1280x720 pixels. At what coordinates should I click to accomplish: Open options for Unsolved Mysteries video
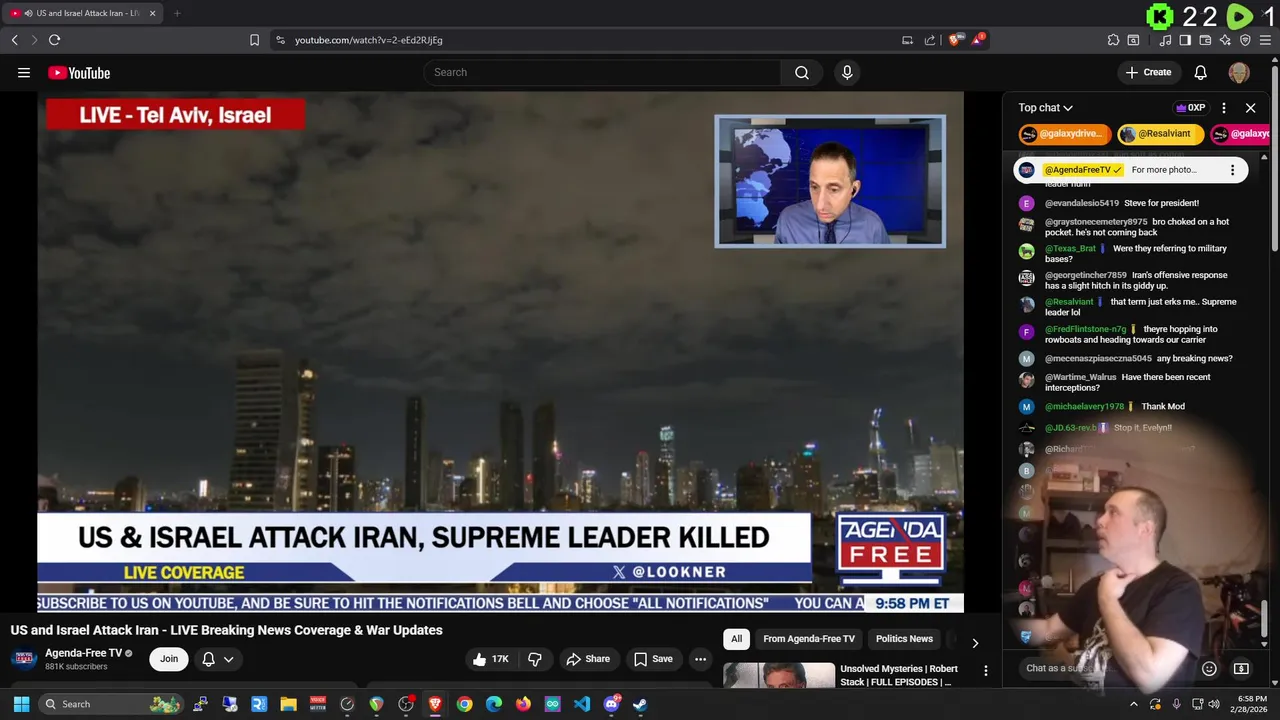(985, 671)
